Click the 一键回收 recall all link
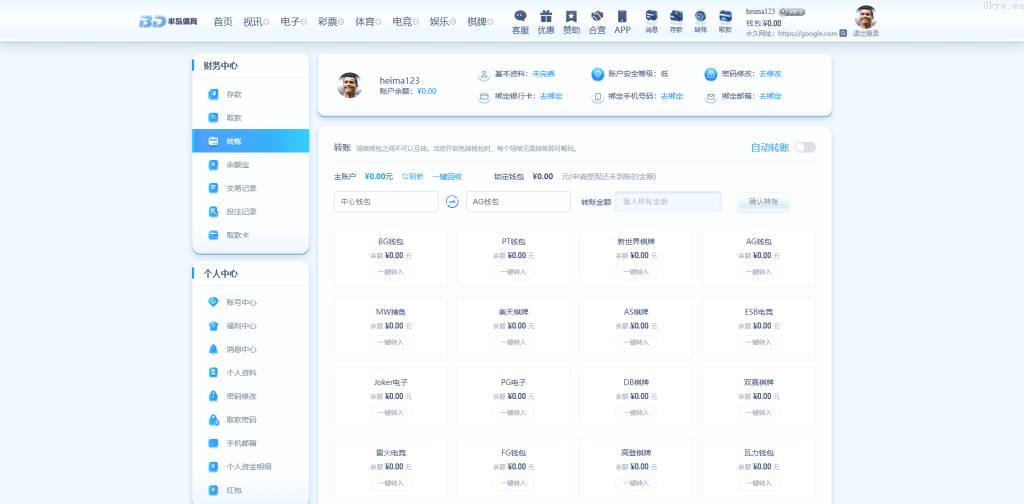This screenshot has width=1024, height=504. (447, 176)
